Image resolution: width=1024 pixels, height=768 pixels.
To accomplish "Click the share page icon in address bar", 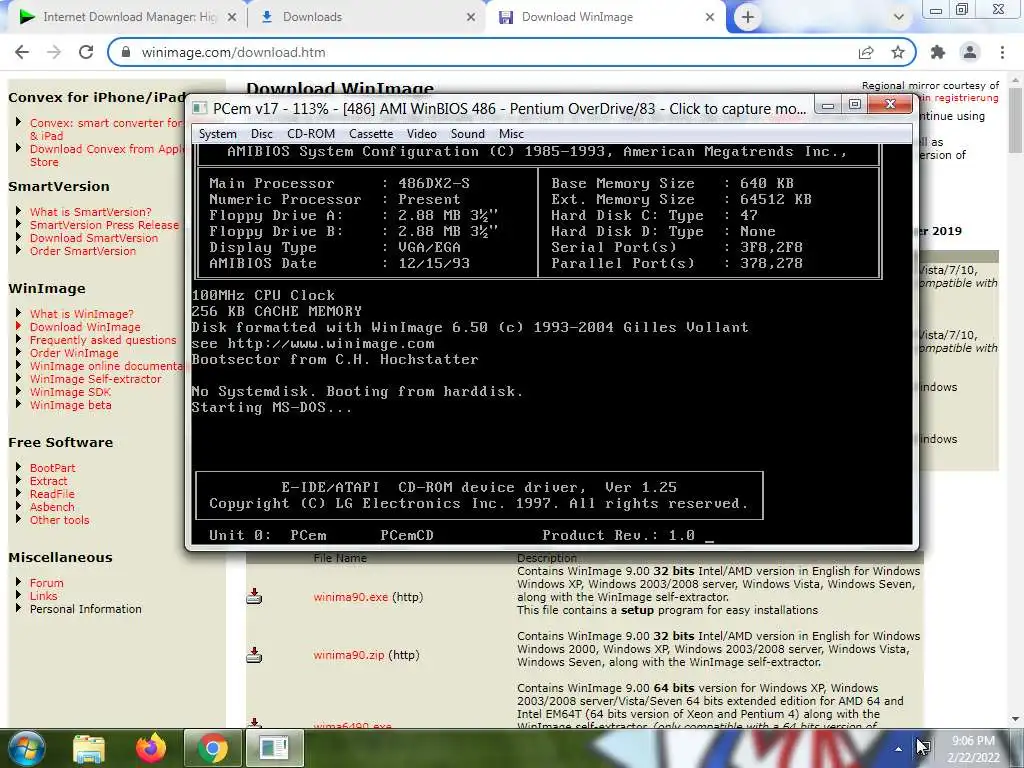I will pos(866,52).
